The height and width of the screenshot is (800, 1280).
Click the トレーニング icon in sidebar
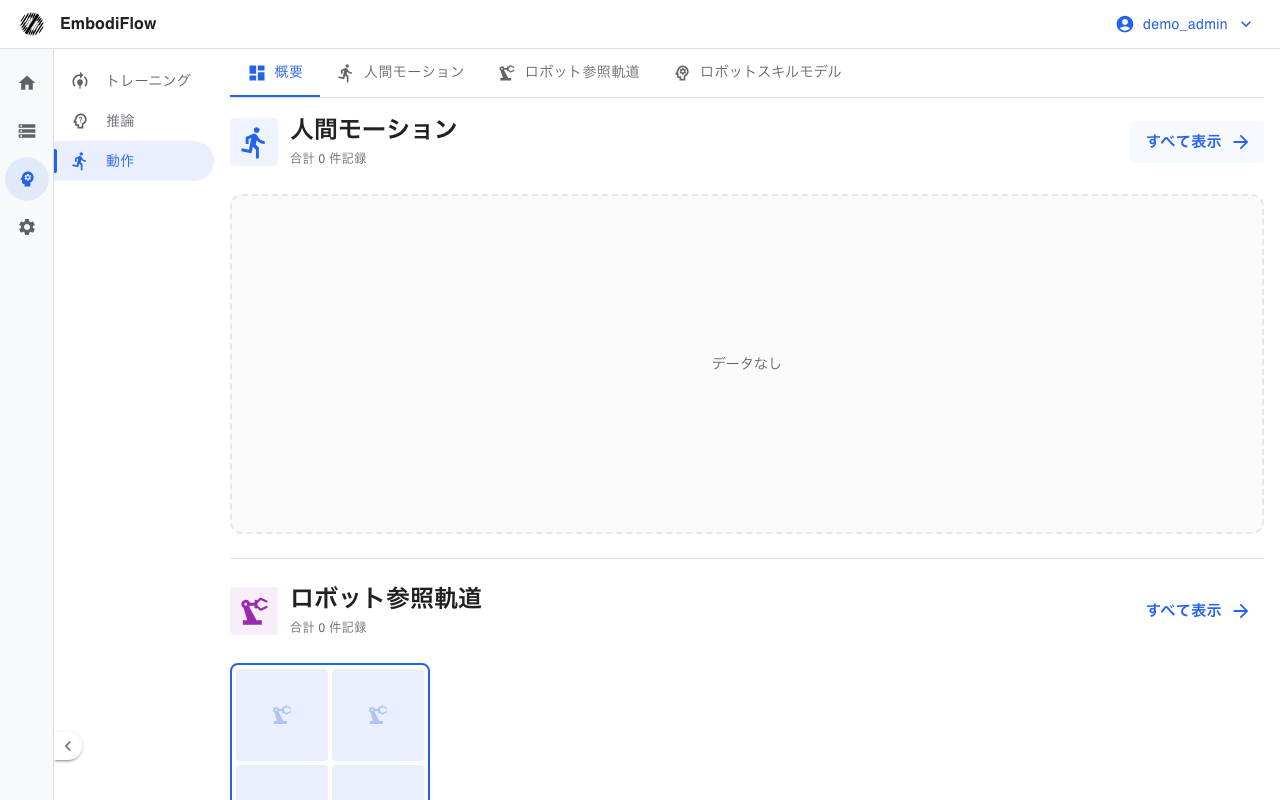coord(80,81)
